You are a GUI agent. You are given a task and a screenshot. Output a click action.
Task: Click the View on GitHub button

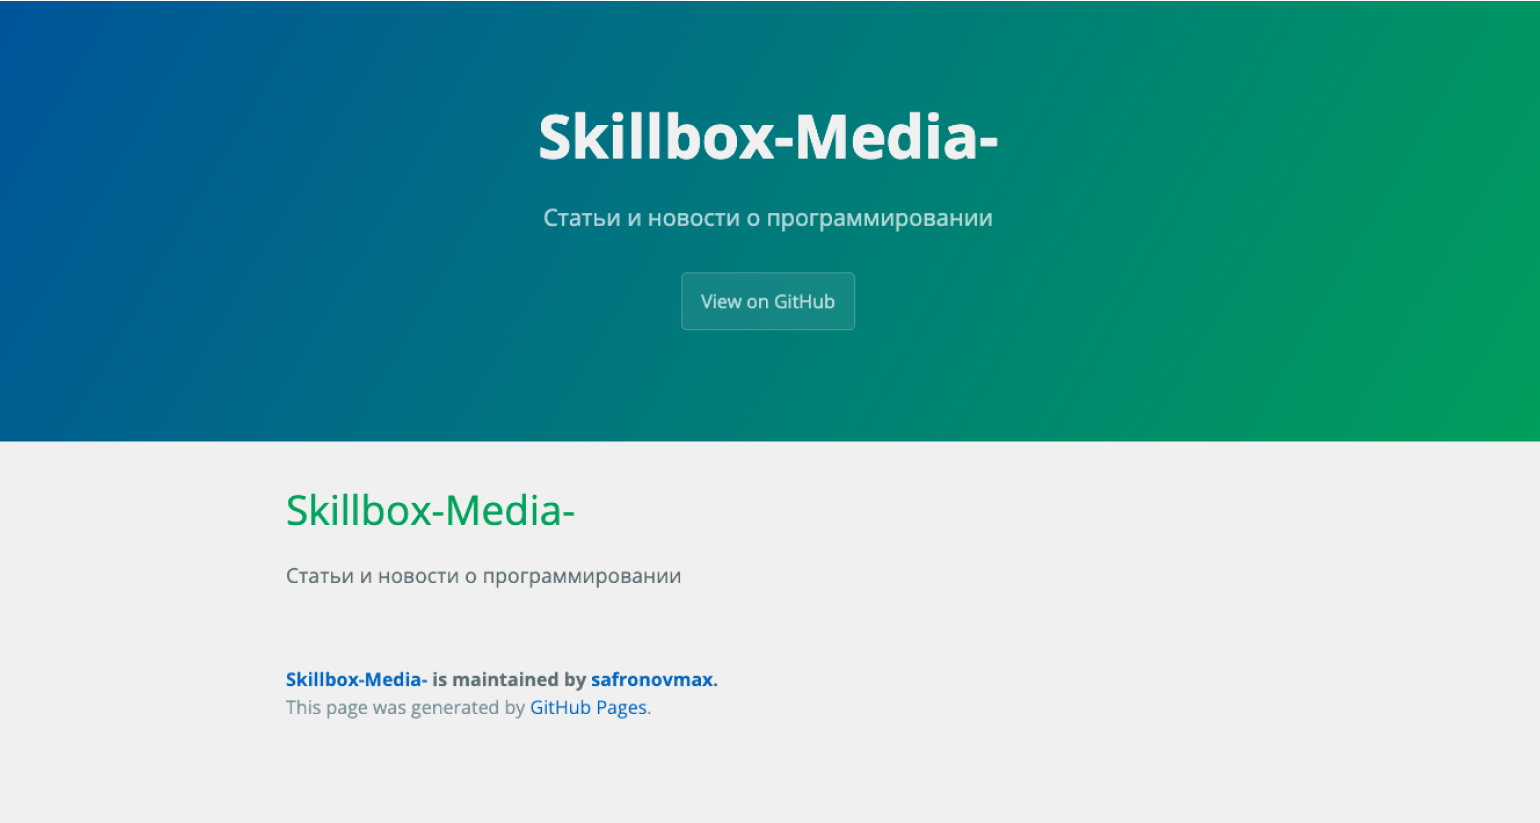(768, 301)
